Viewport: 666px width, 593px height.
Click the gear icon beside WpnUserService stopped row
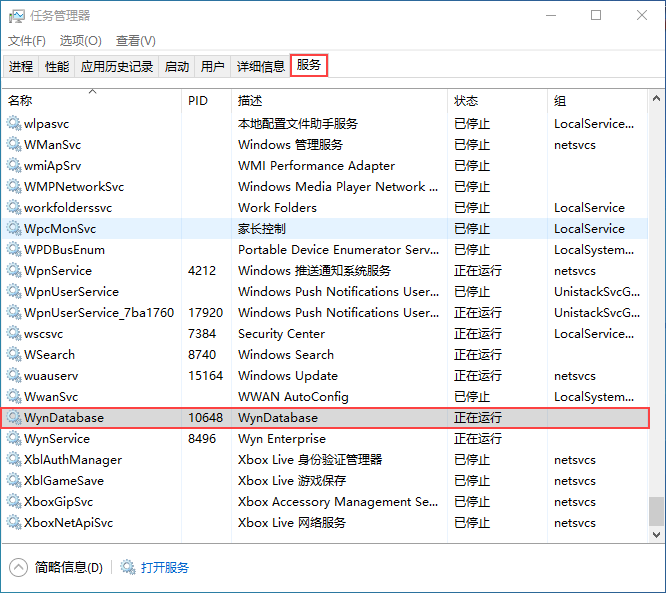[14, 291]
